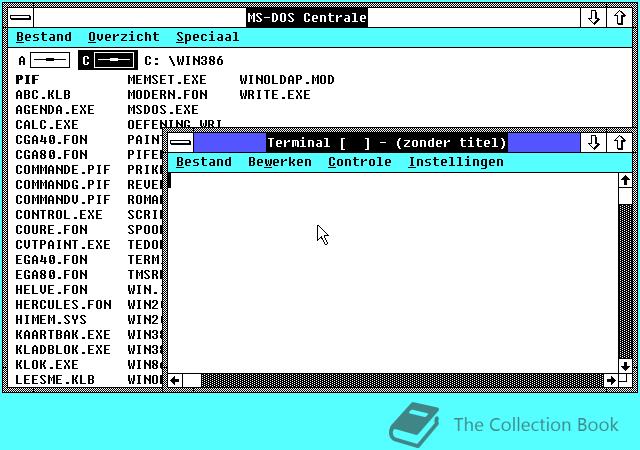Viewport: 640px width, 450px height.
Task: Open Controle menu in Terminal
Action: click(360, 162)
